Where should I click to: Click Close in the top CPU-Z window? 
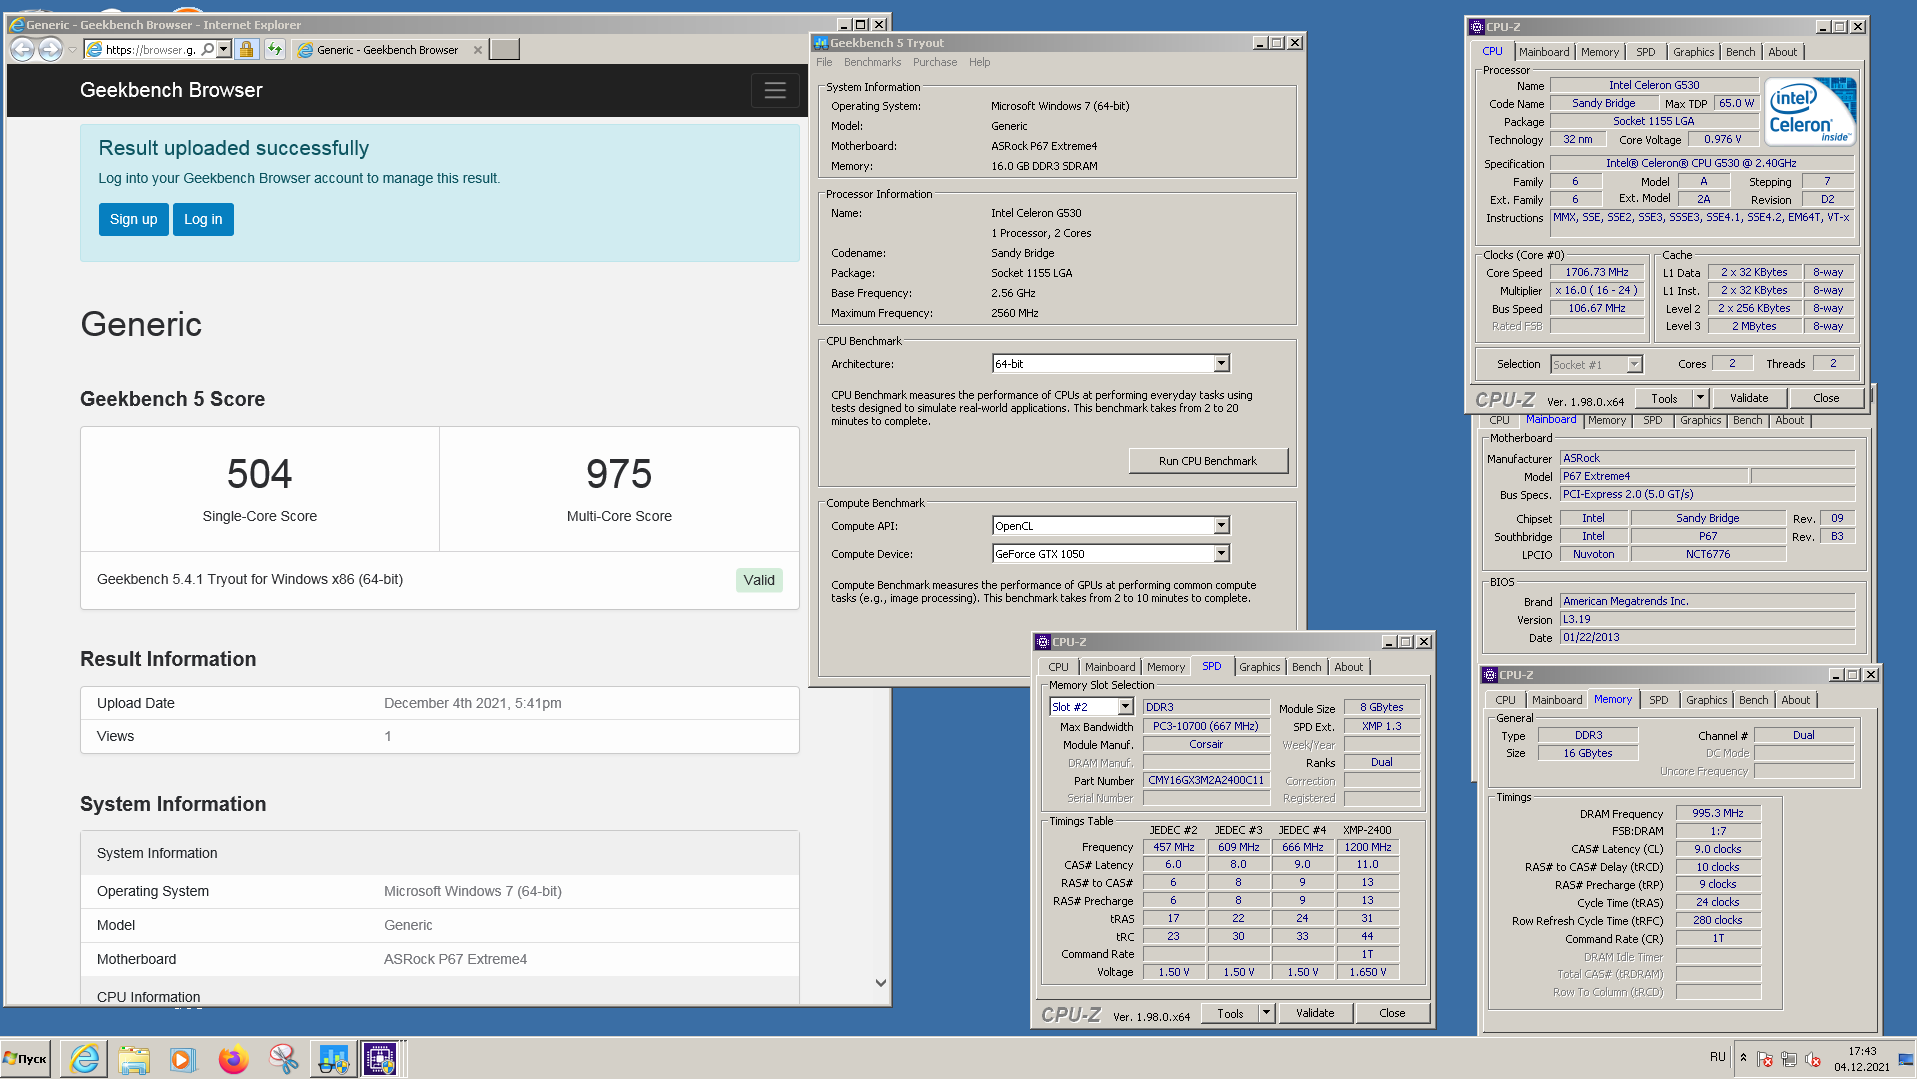click(x=1825, y=398)
